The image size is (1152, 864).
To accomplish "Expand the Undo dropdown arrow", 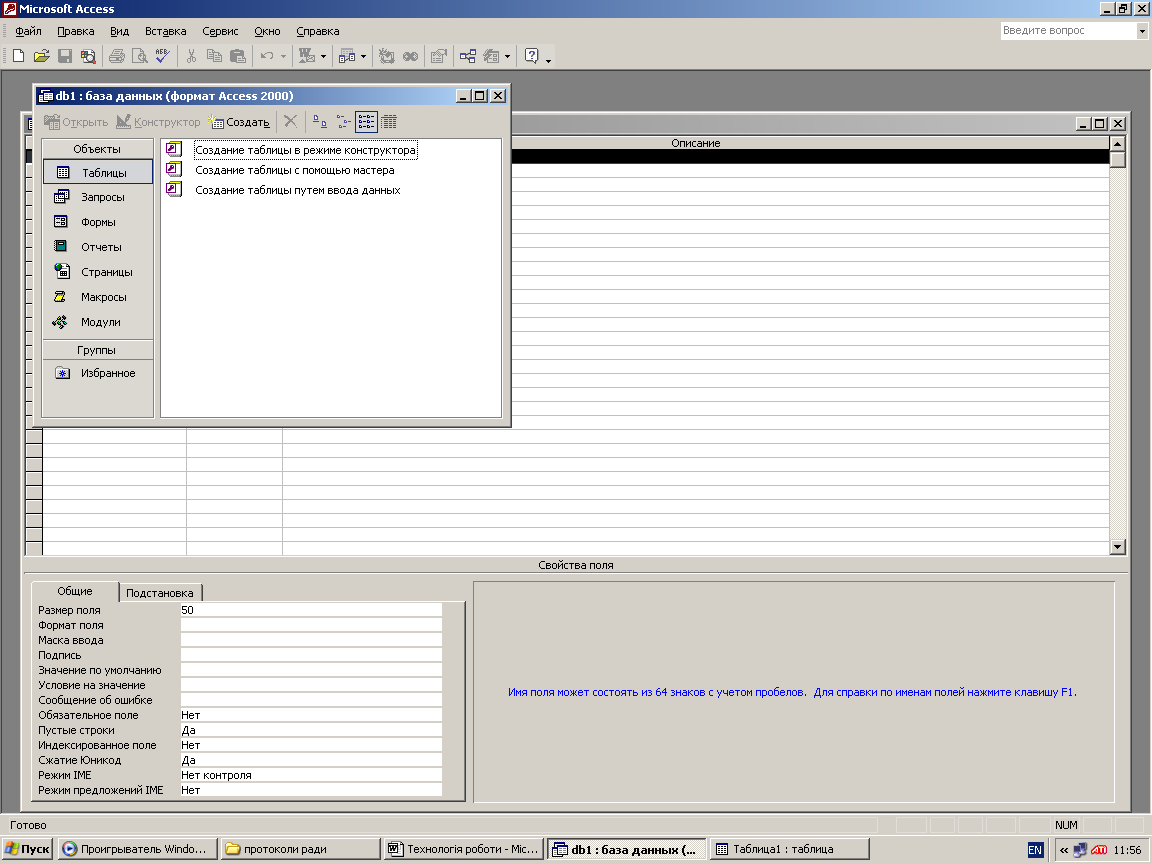I will [284, 57].
